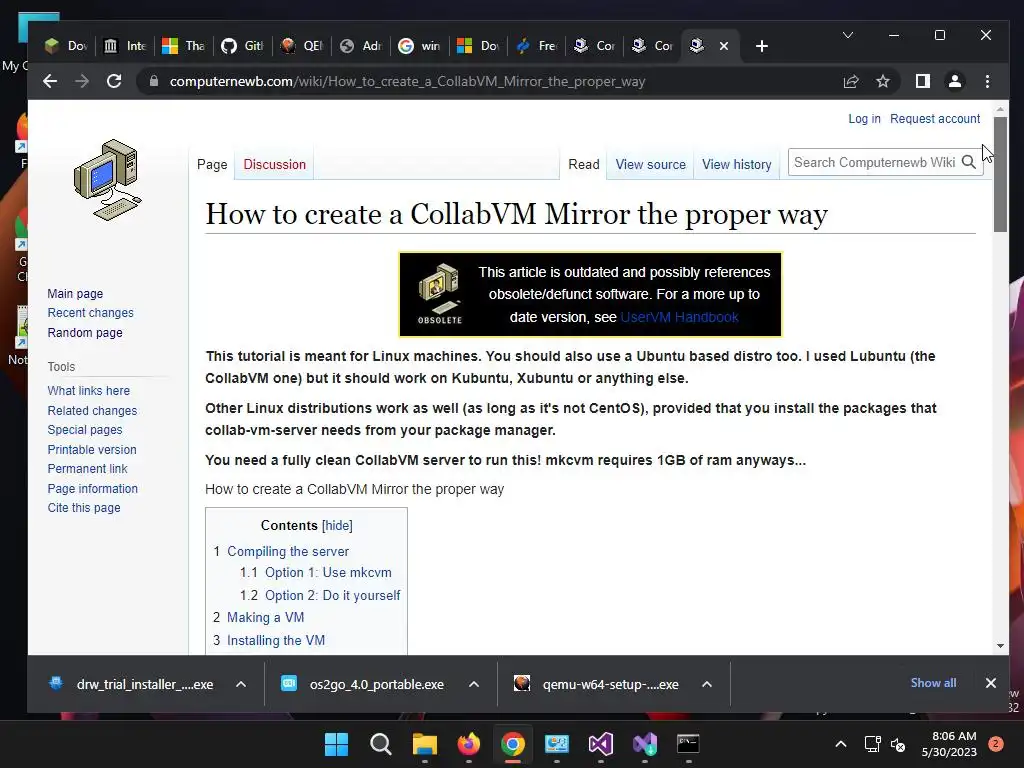Click the browser forward arrow
Screen dimensions: 1024x768
[82, 81]
